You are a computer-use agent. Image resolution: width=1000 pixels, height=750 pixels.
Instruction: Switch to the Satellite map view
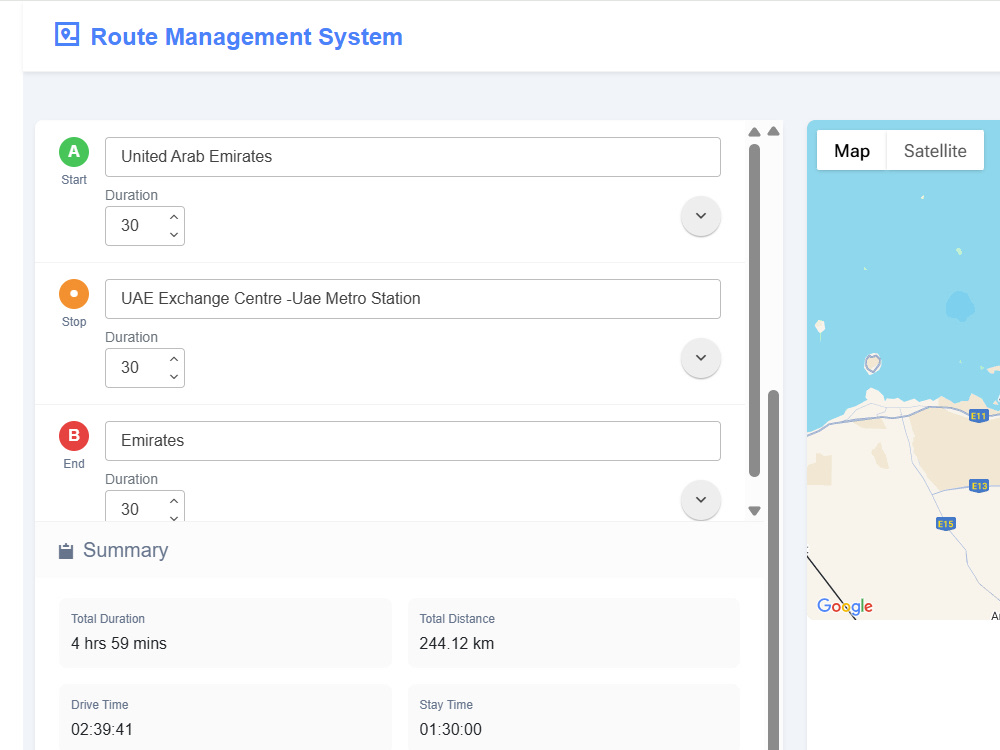[x=934, y=150]
